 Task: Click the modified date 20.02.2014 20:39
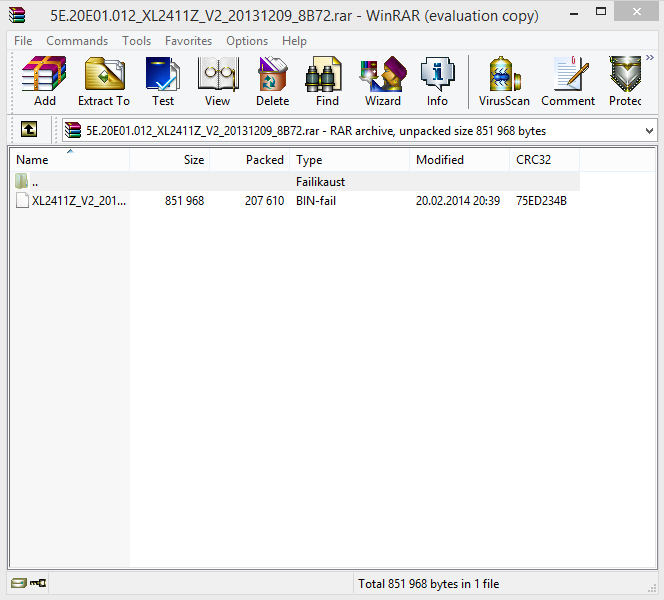point(458,200)
